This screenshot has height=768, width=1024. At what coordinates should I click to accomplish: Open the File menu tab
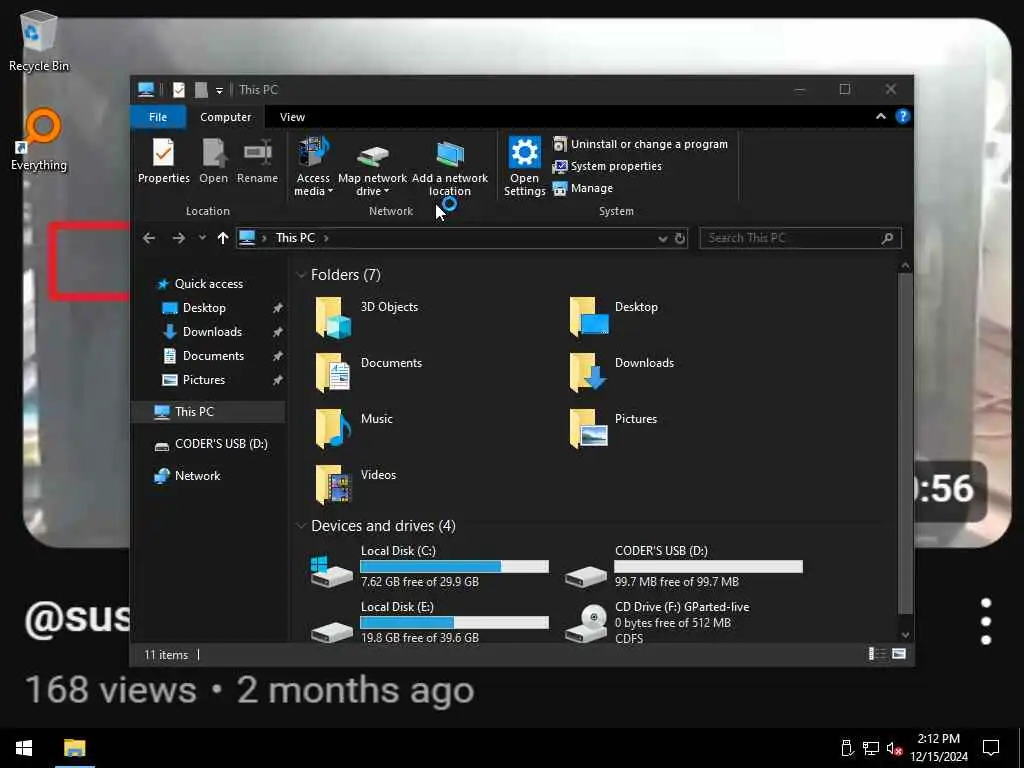coord(158,117)
